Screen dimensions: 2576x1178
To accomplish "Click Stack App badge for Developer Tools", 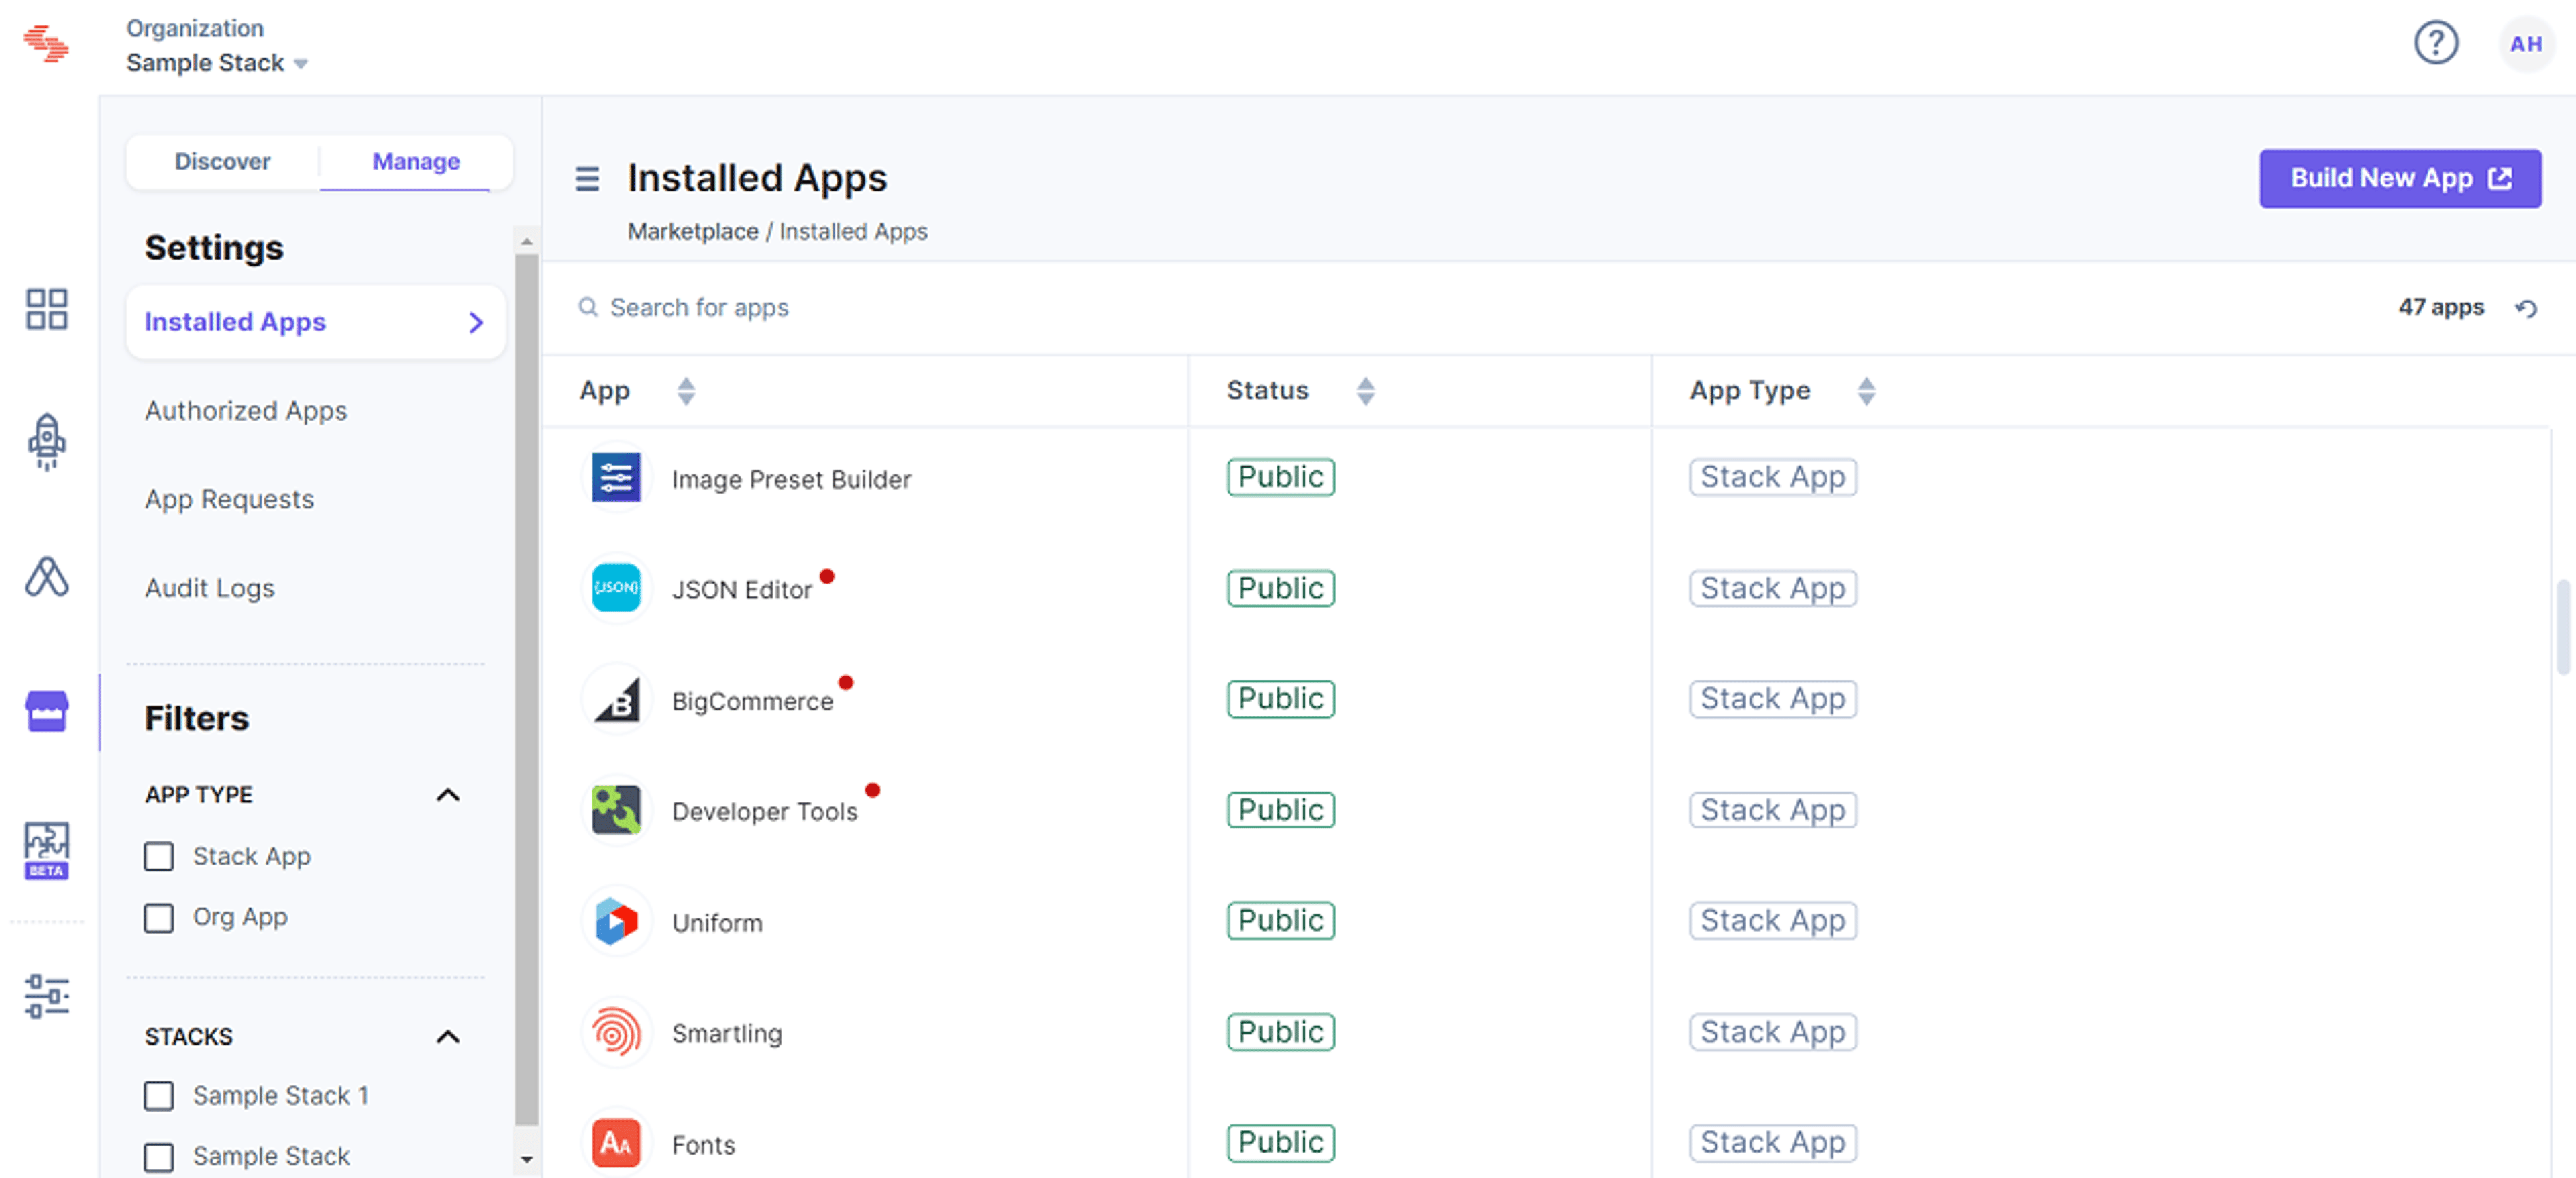I will click(x=1772, y=810).
